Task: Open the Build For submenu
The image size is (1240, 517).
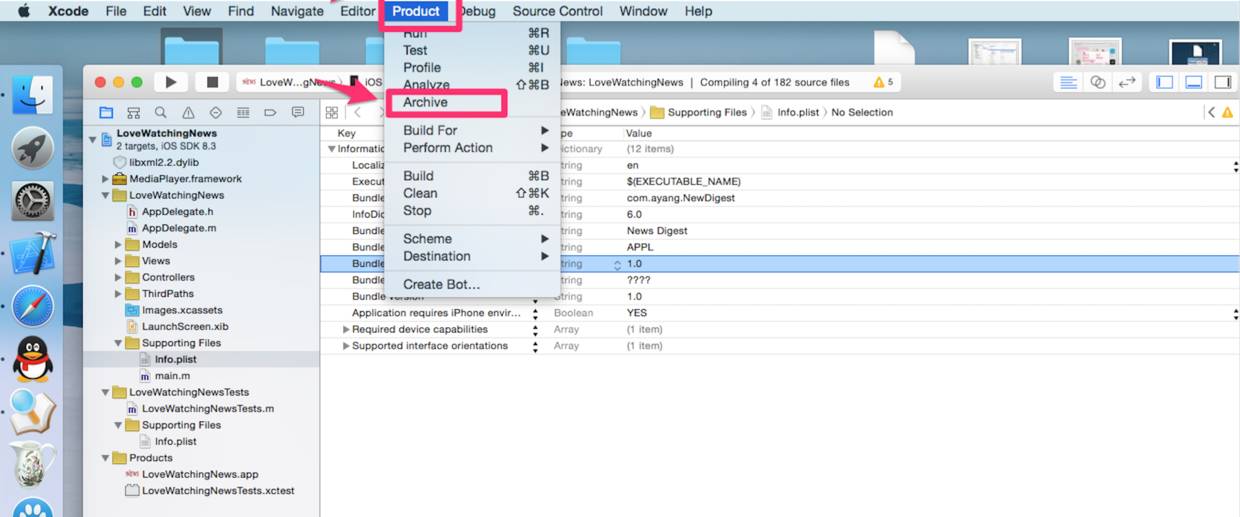Action: pos(472,130)
